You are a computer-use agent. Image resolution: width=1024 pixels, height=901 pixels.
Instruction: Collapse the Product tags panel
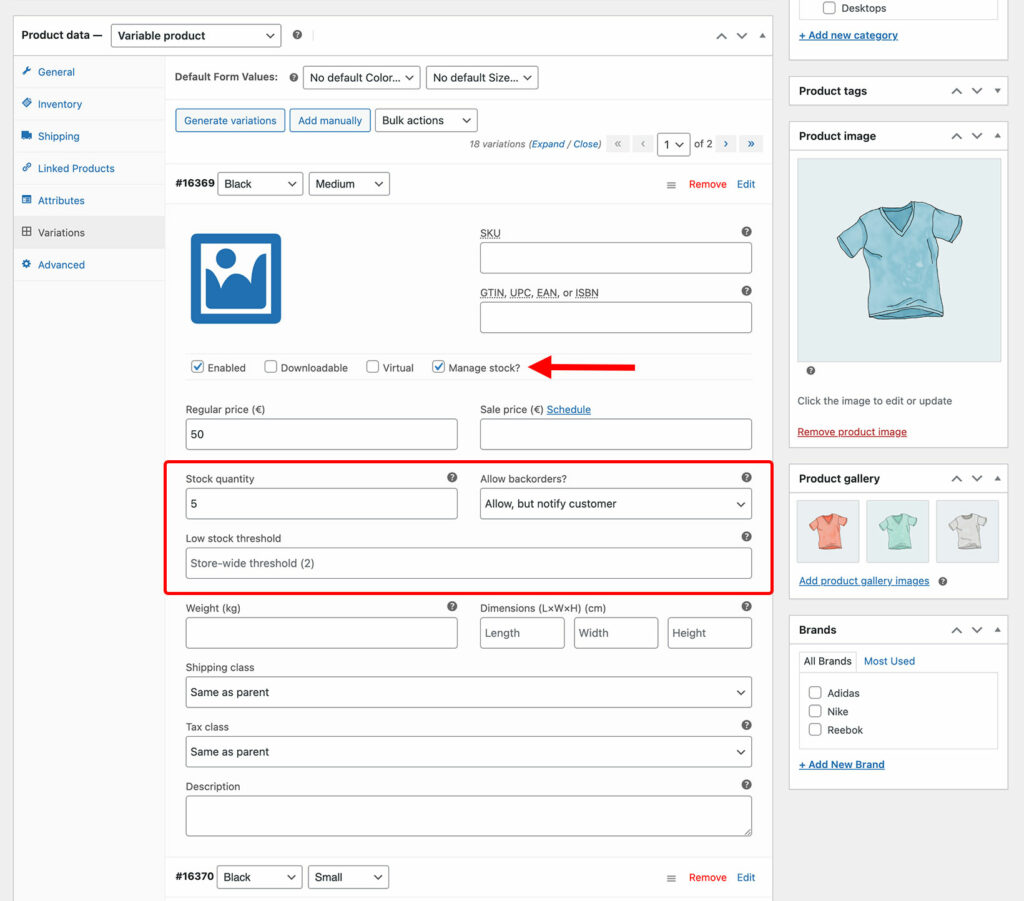click(x=997, y=91)
